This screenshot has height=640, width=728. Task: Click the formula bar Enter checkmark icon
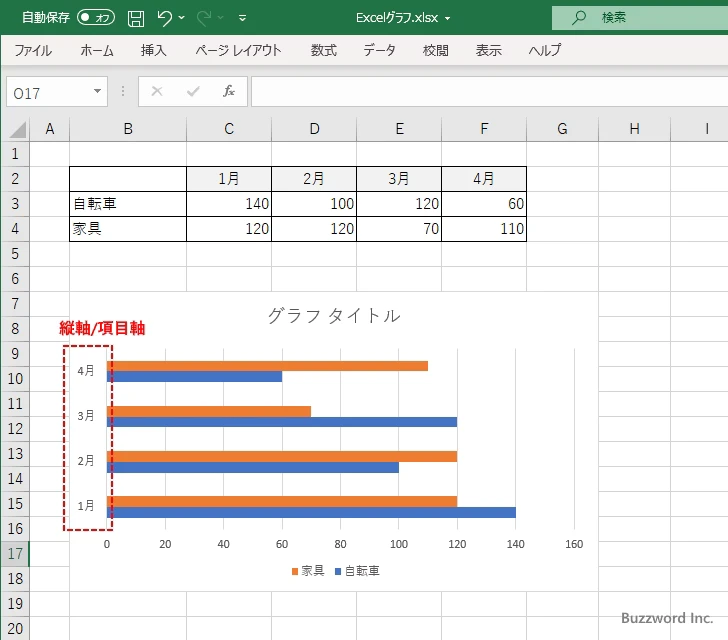point(193,91)
